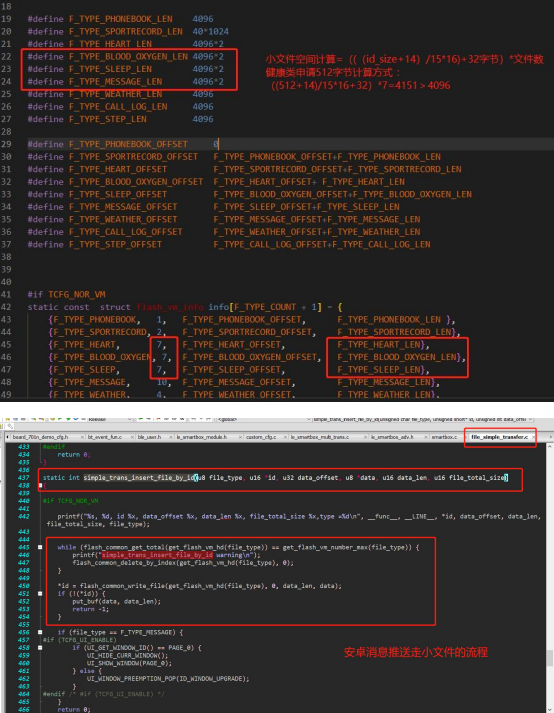Click 'return -1;' on line 453
The height and width of the screenshot is (713, 554).
point(91,609)
